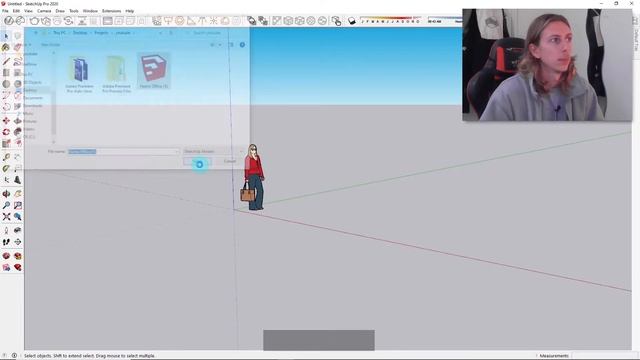Open the View menu
Screen dimensions: 640x360
(28, 11)
